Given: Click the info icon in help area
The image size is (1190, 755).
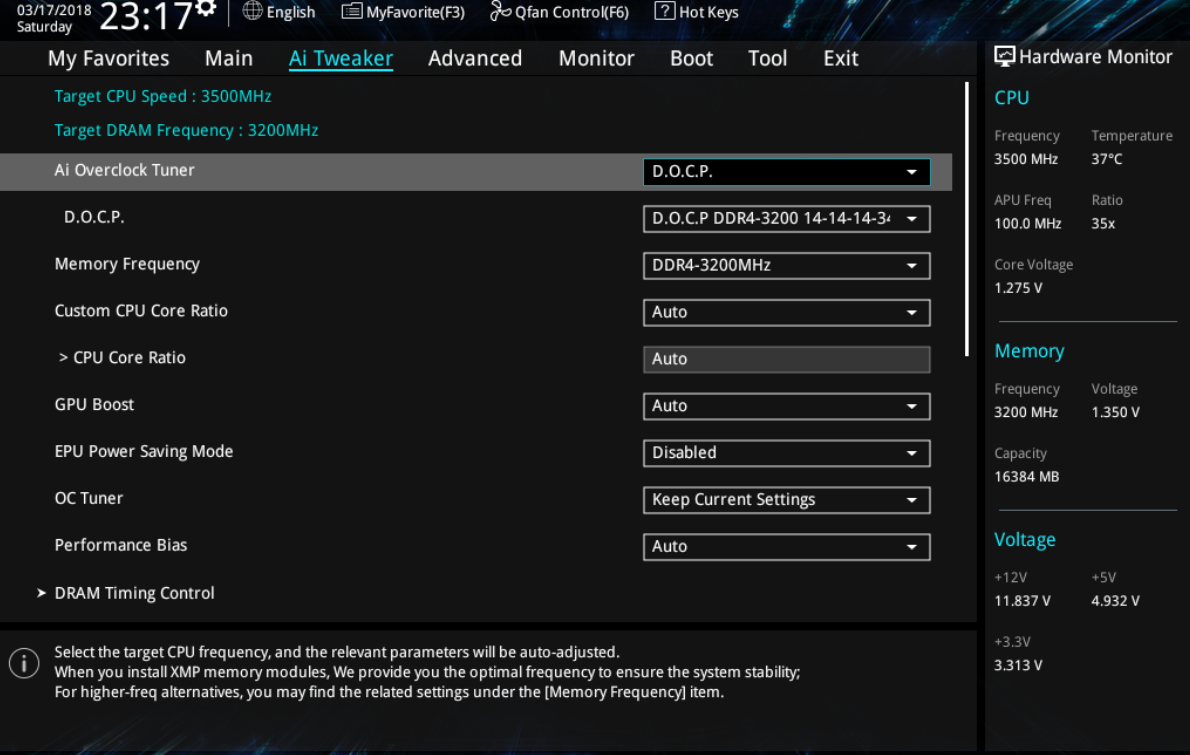Looking at the screenshot, I should click(x=24, y=663).
